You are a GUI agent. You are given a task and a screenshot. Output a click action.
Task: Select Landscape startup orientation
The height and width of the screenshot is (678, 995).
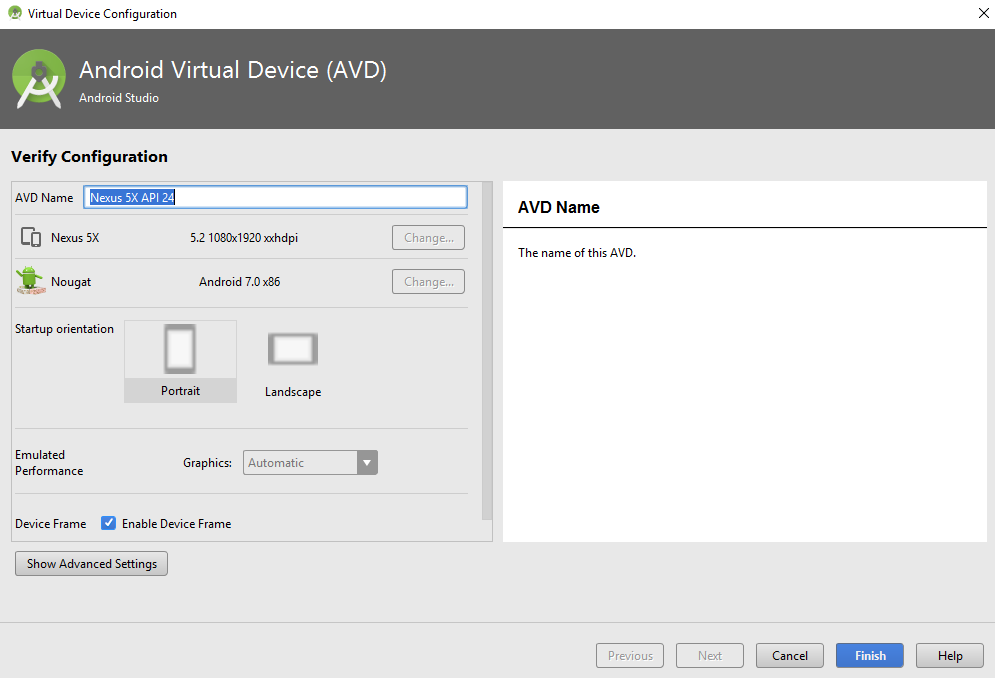click(293, 364)
